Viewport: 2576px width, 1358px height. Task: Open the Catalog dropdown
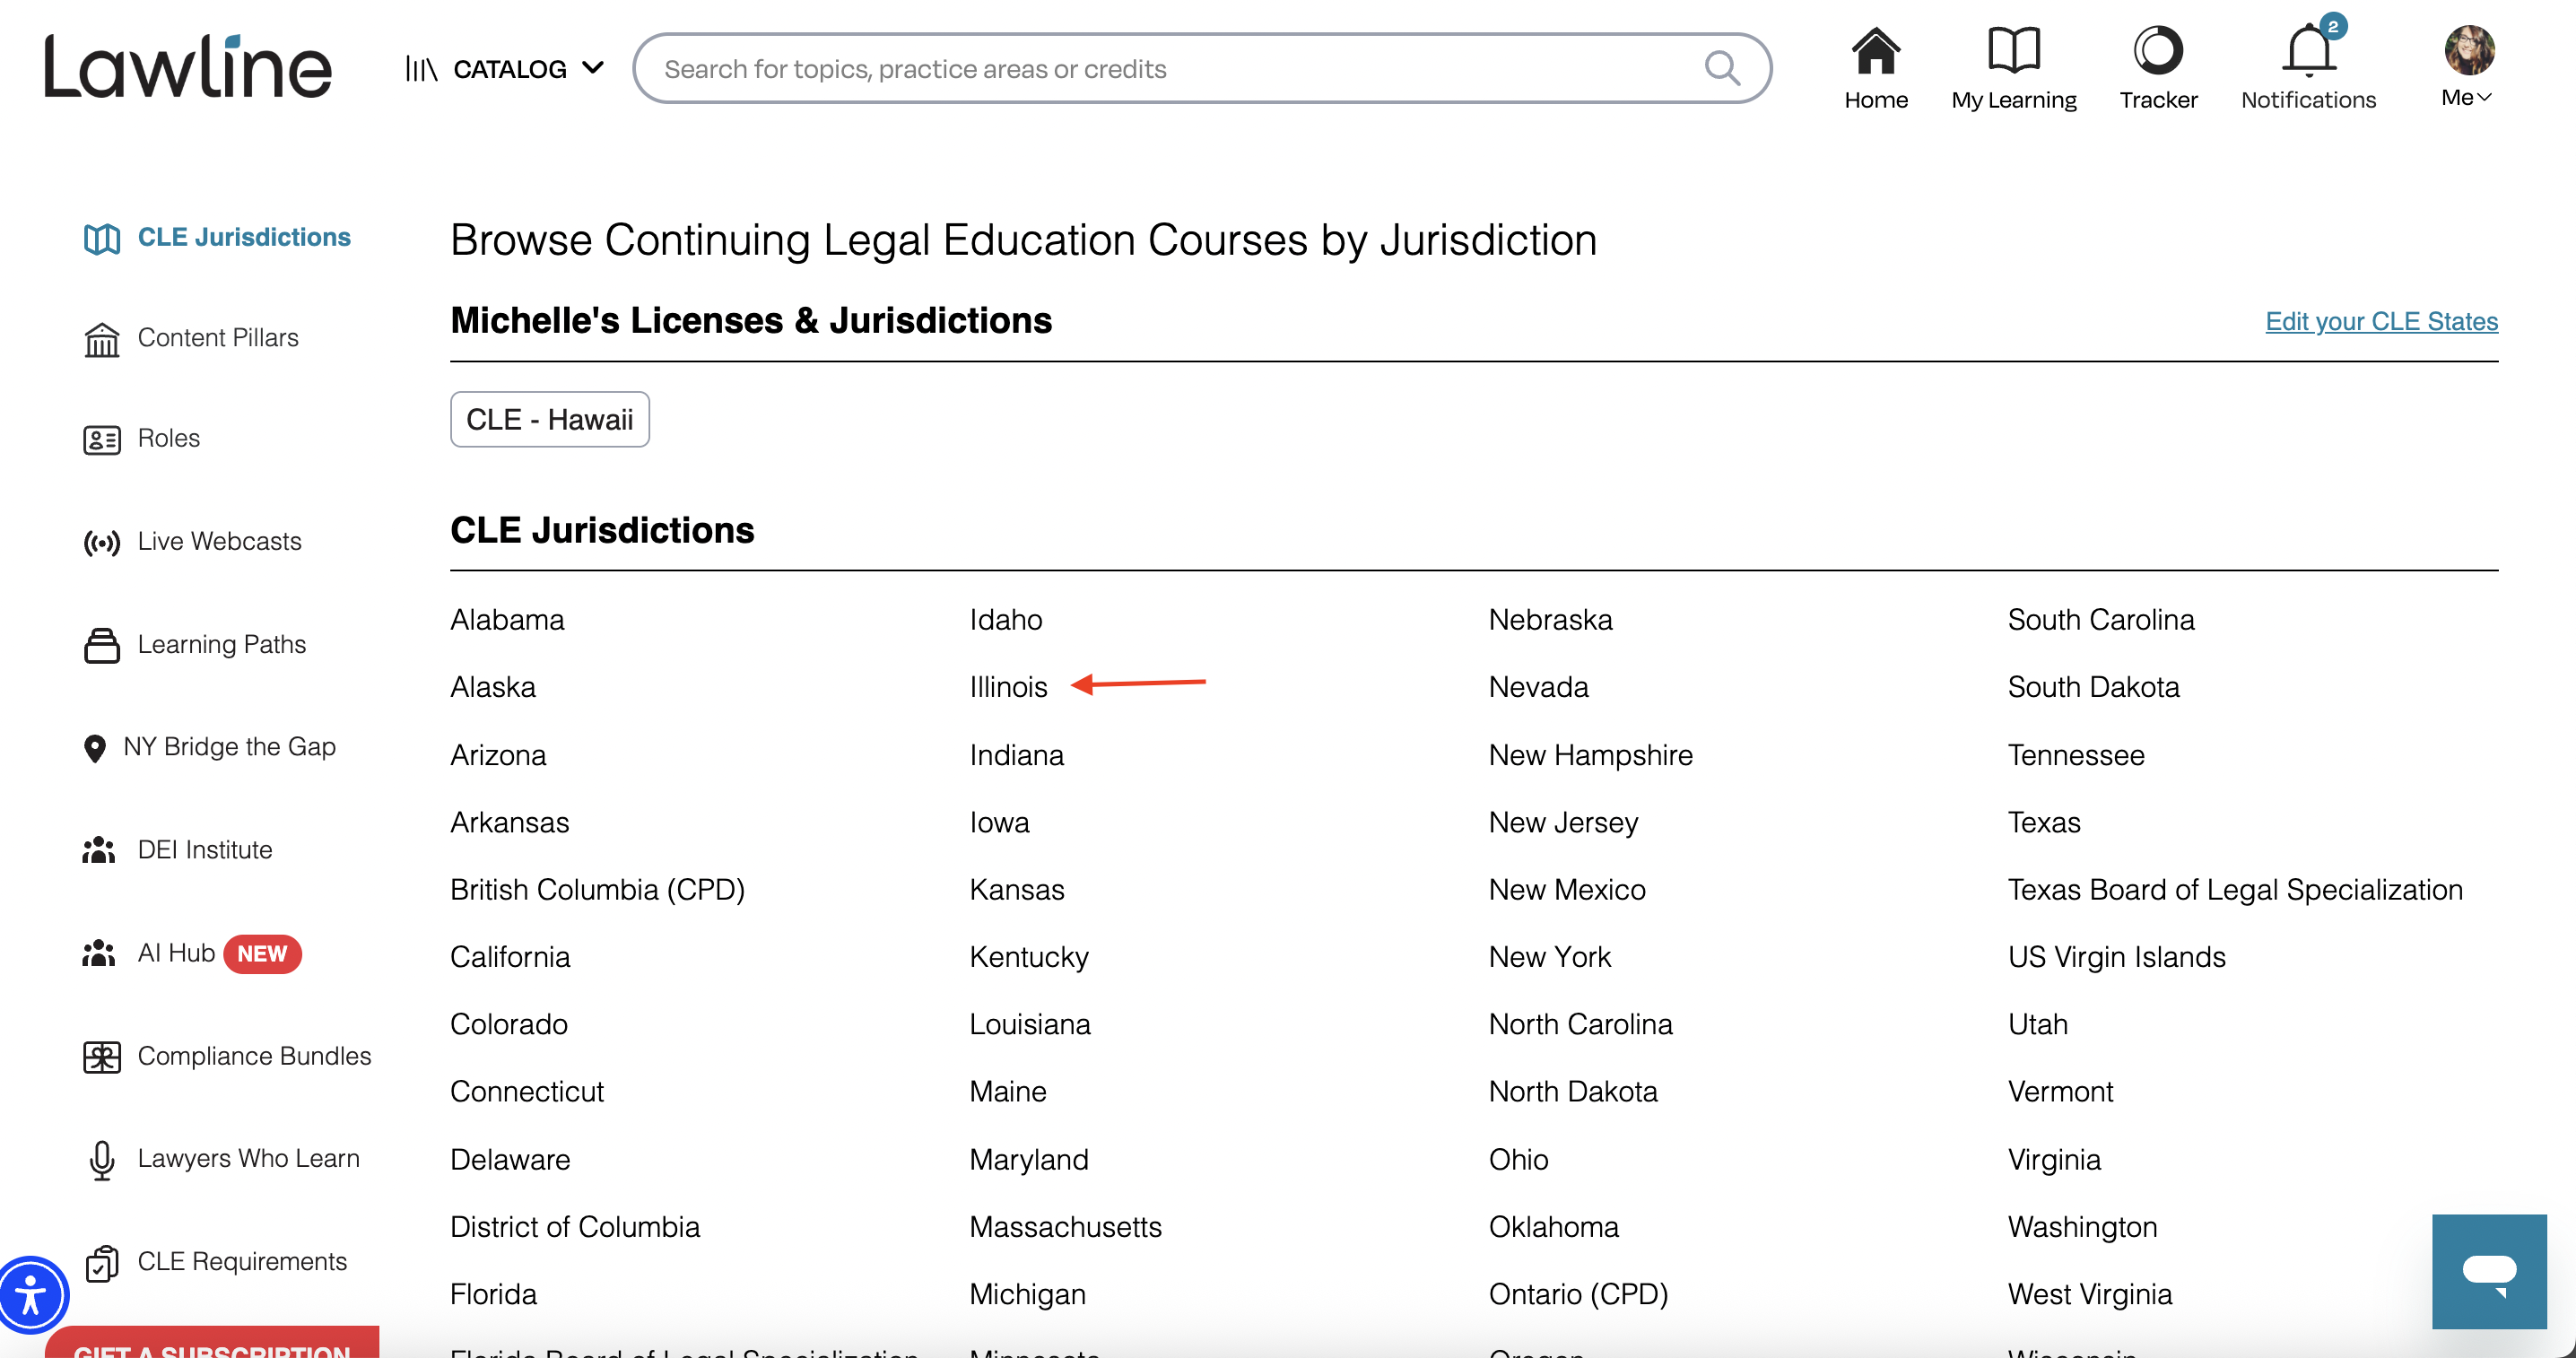[x=505, y=69]
